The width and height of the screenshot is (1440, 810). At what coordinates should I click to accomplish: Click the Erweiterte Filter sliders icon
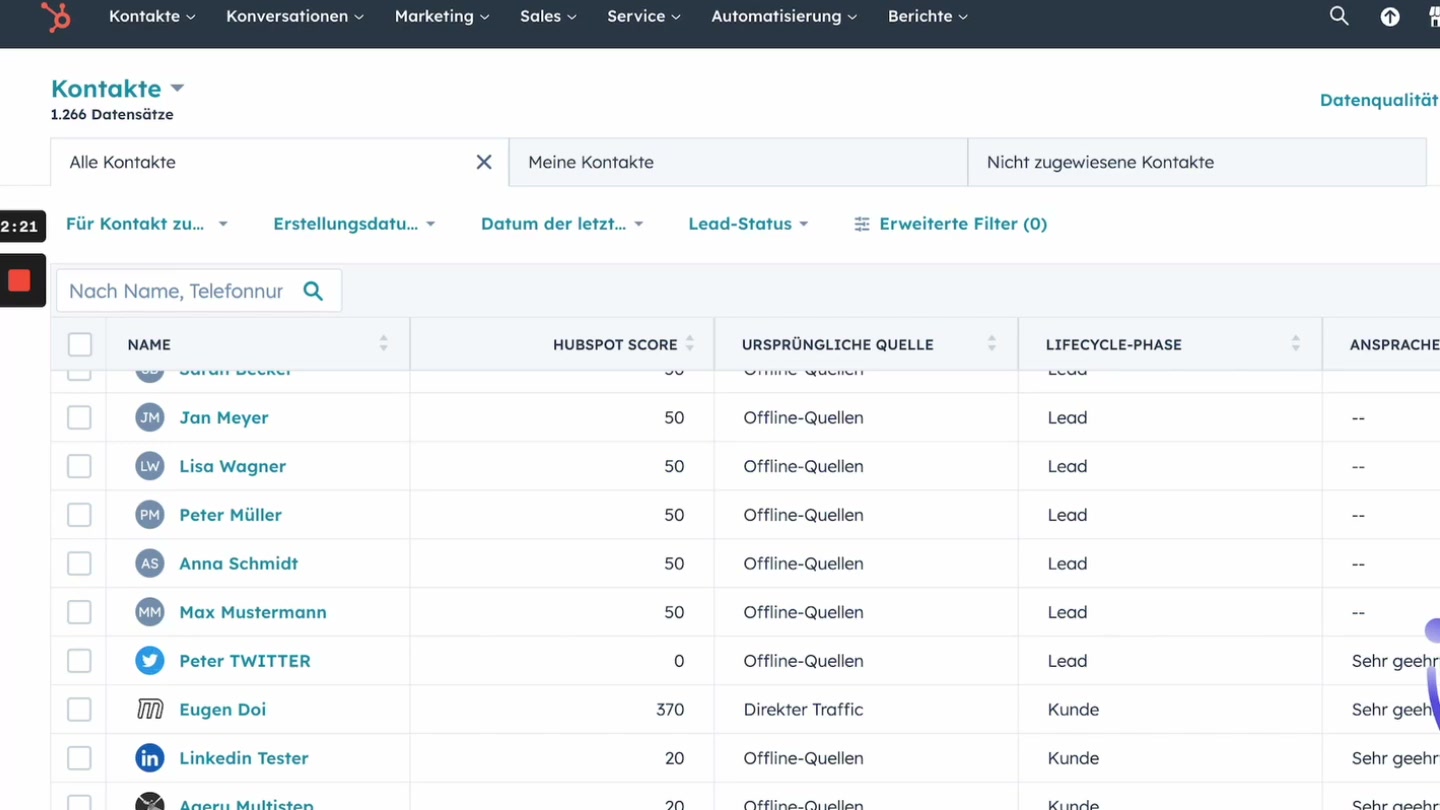coord(861,224)
